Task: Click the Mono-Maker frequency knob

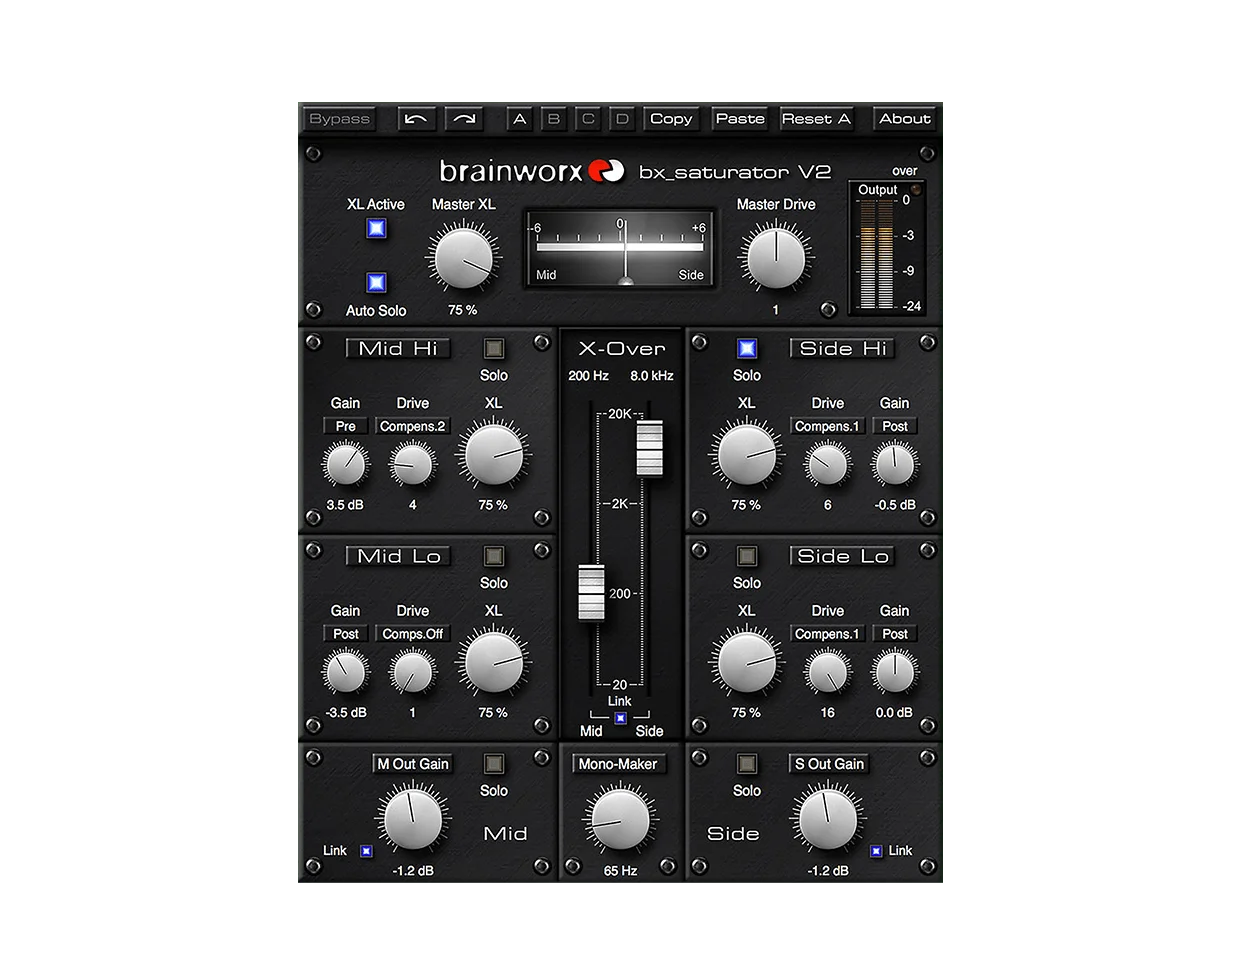Action: [620, 819]
